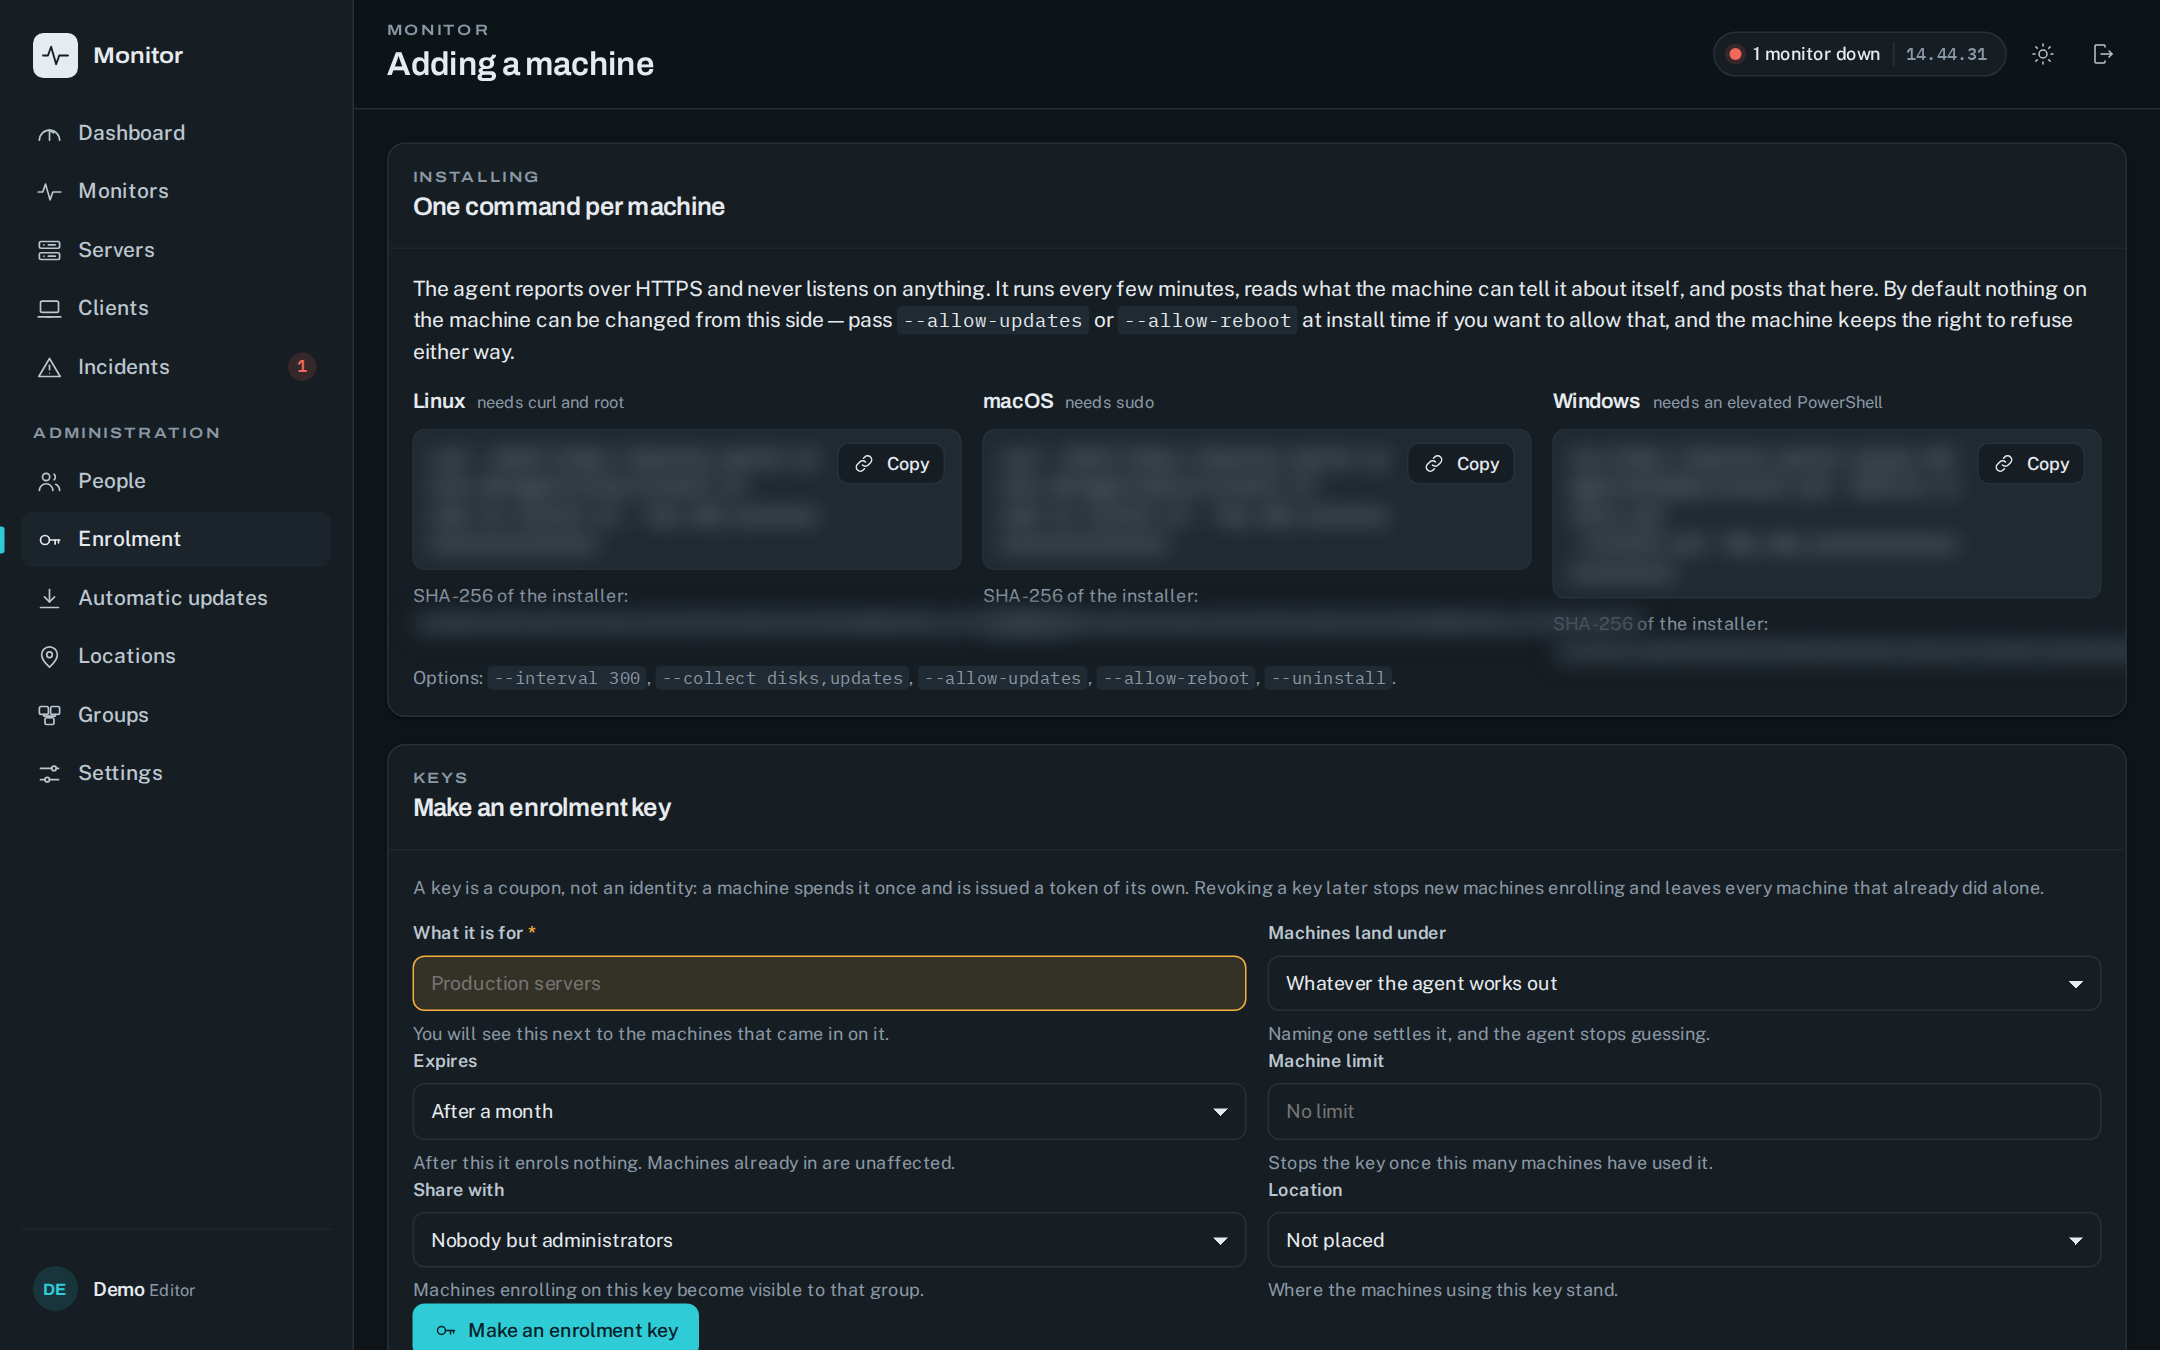
Task: Click the Demo Editor user name
Action: click(144, 1290)
